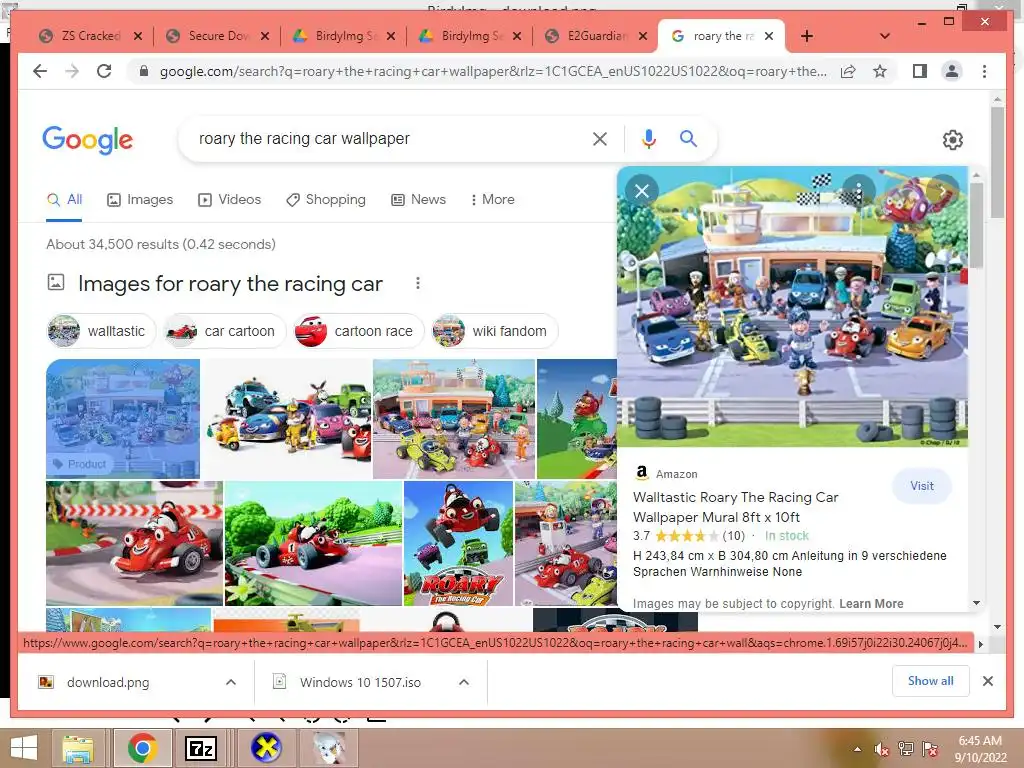Close the downloads bar
The image size is (1024, 768).
coord(987,681)
